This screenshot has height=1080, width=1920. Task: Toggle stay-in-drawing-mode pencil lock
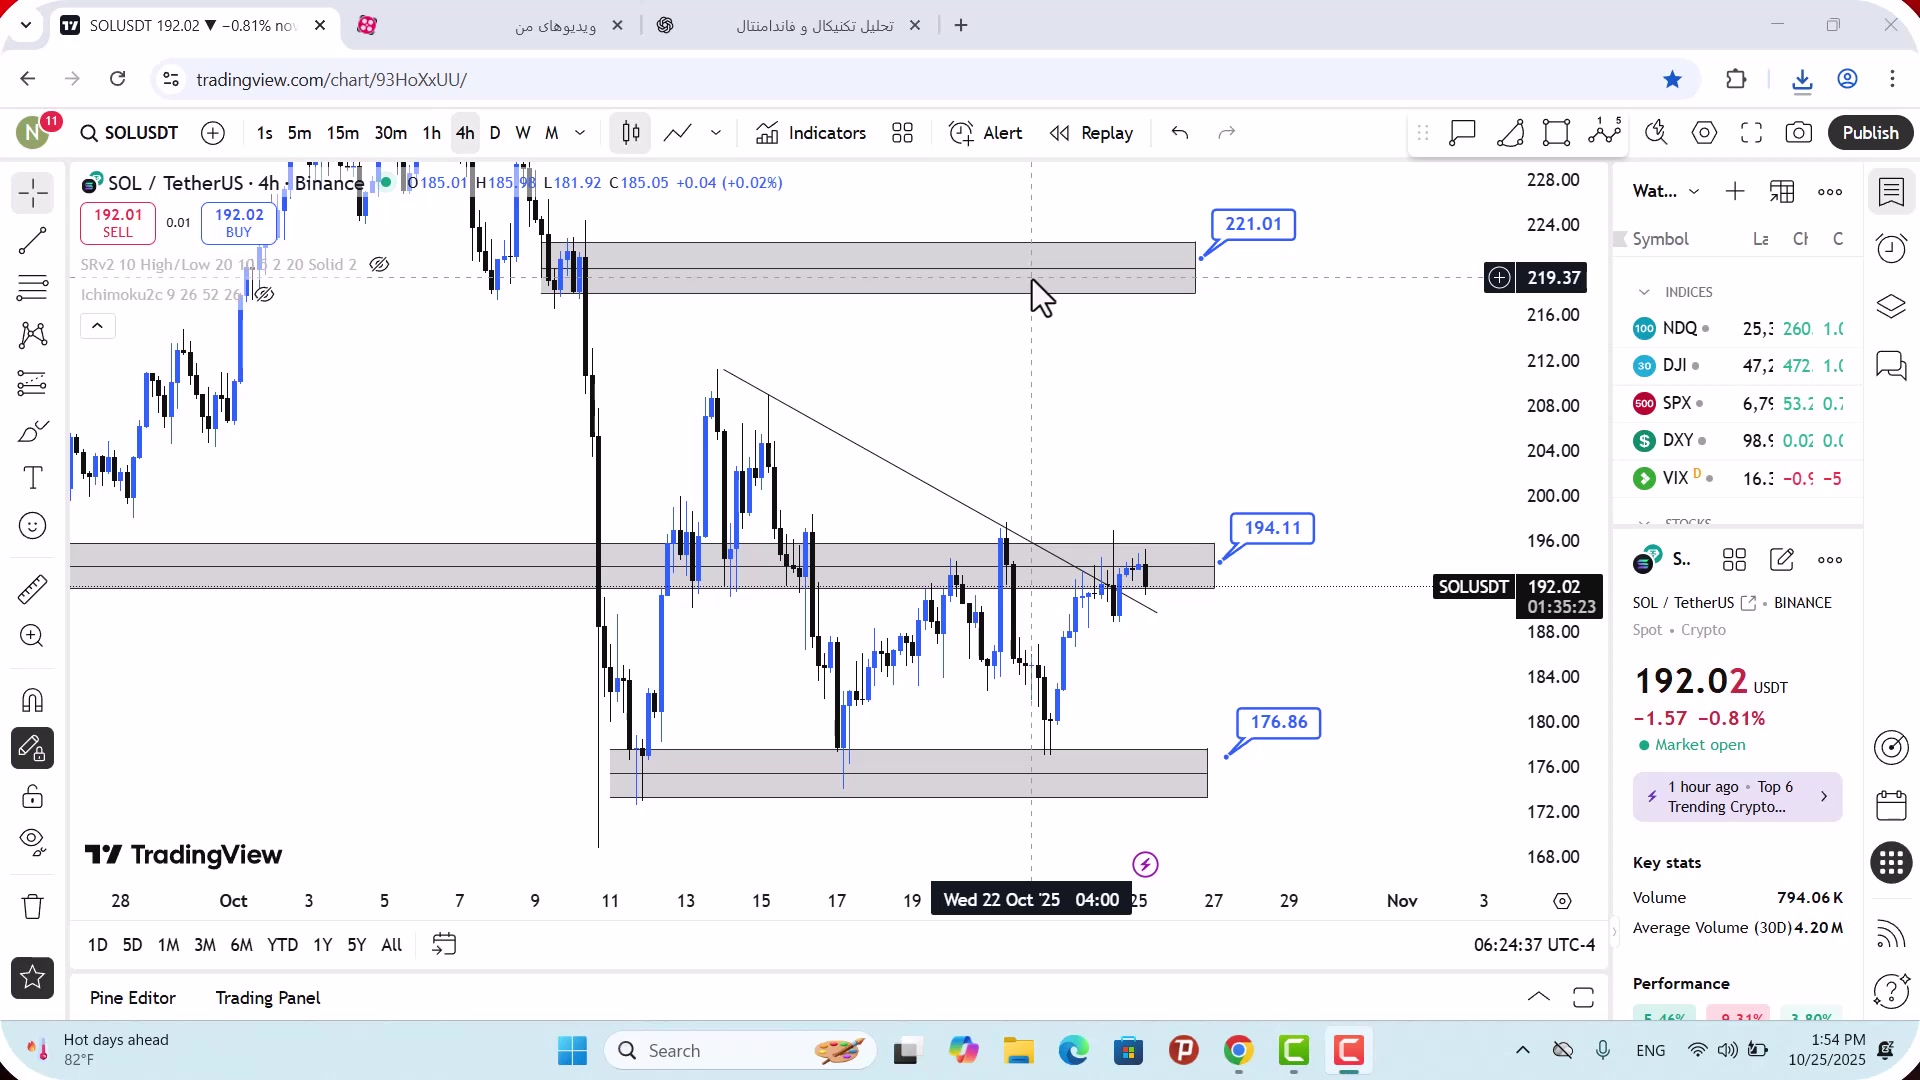[x=32, y=748]
